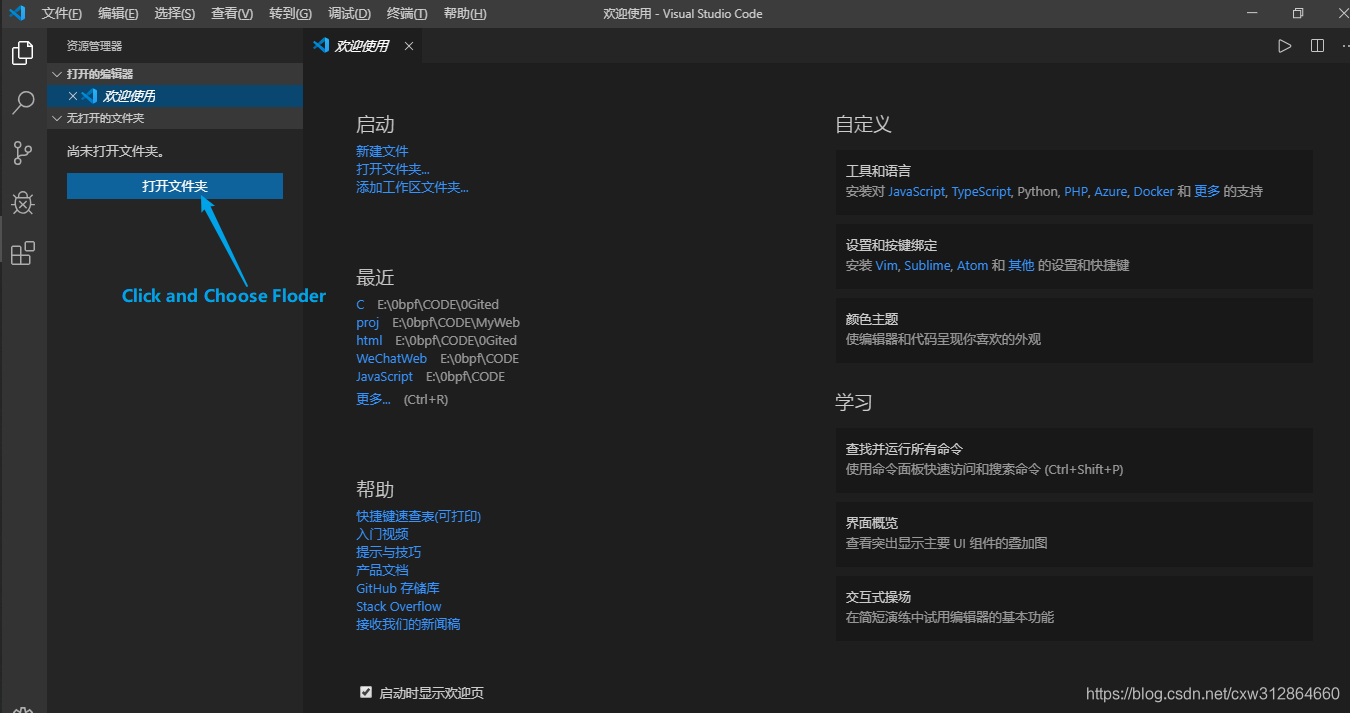This screenshot has width=1350, height=713.
Task: Open the 查找并运行所有命令 card
Action: pyautogui.click(x=1074, y=460)
